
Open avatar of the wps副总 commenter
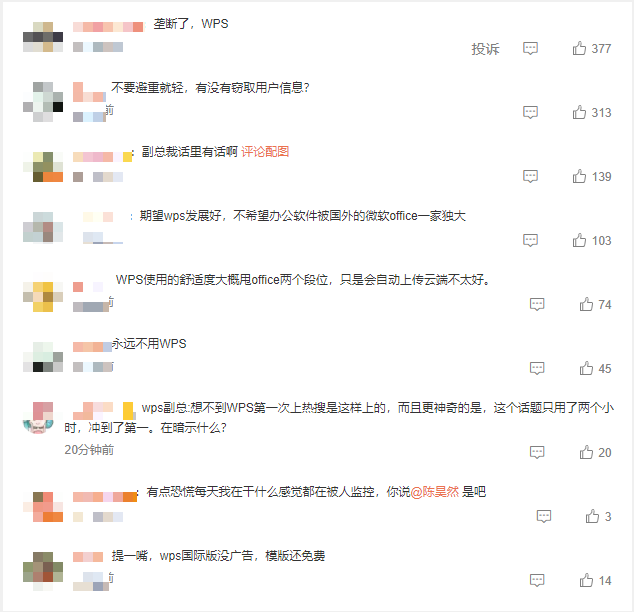[x=38, y=418]
